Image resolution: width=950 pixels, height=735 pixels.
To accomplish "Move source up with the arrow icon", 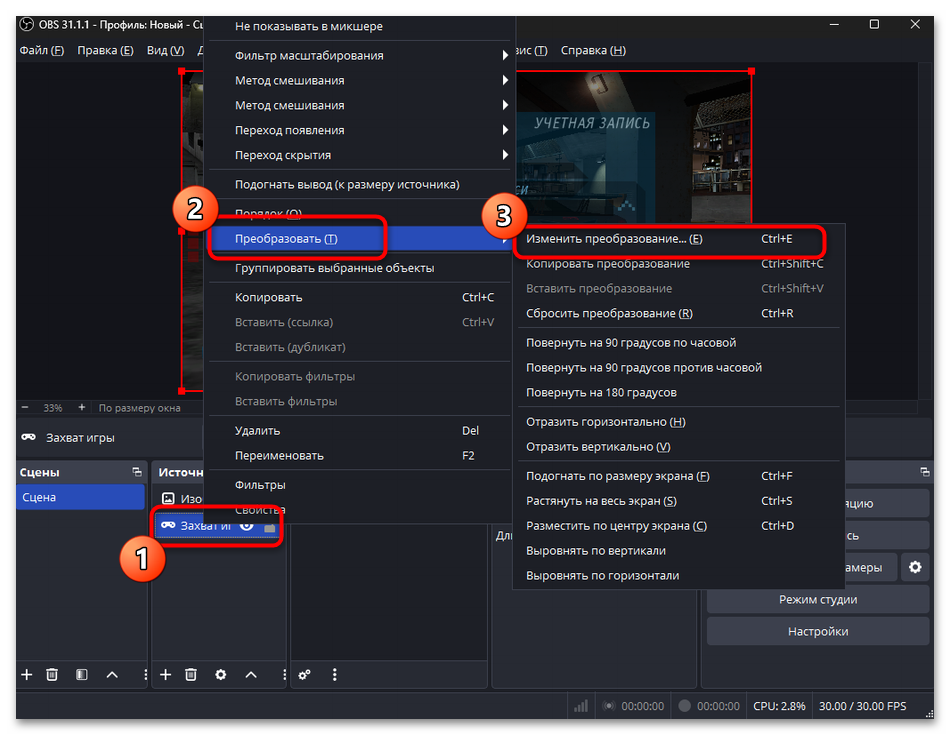I will (x=251, y=674).
